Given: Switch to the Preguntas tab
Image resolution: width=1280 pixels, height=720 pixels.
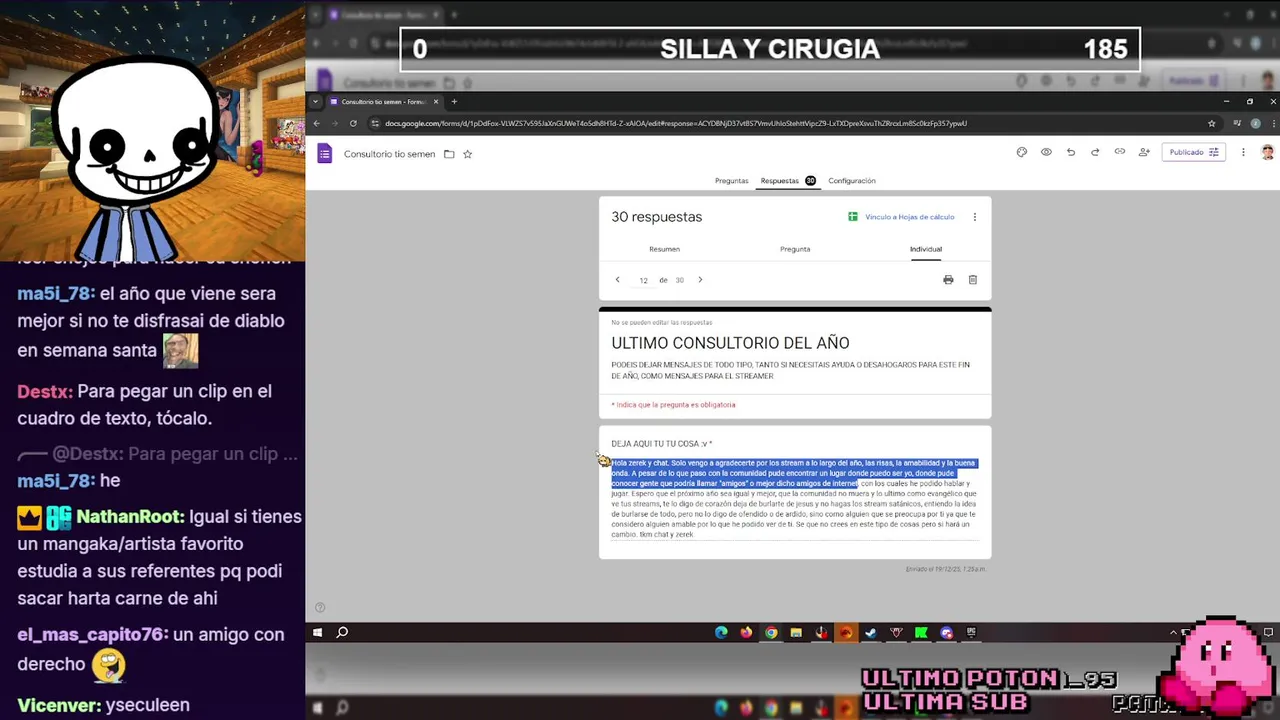Looking at the screenshot, I should 731,181.
